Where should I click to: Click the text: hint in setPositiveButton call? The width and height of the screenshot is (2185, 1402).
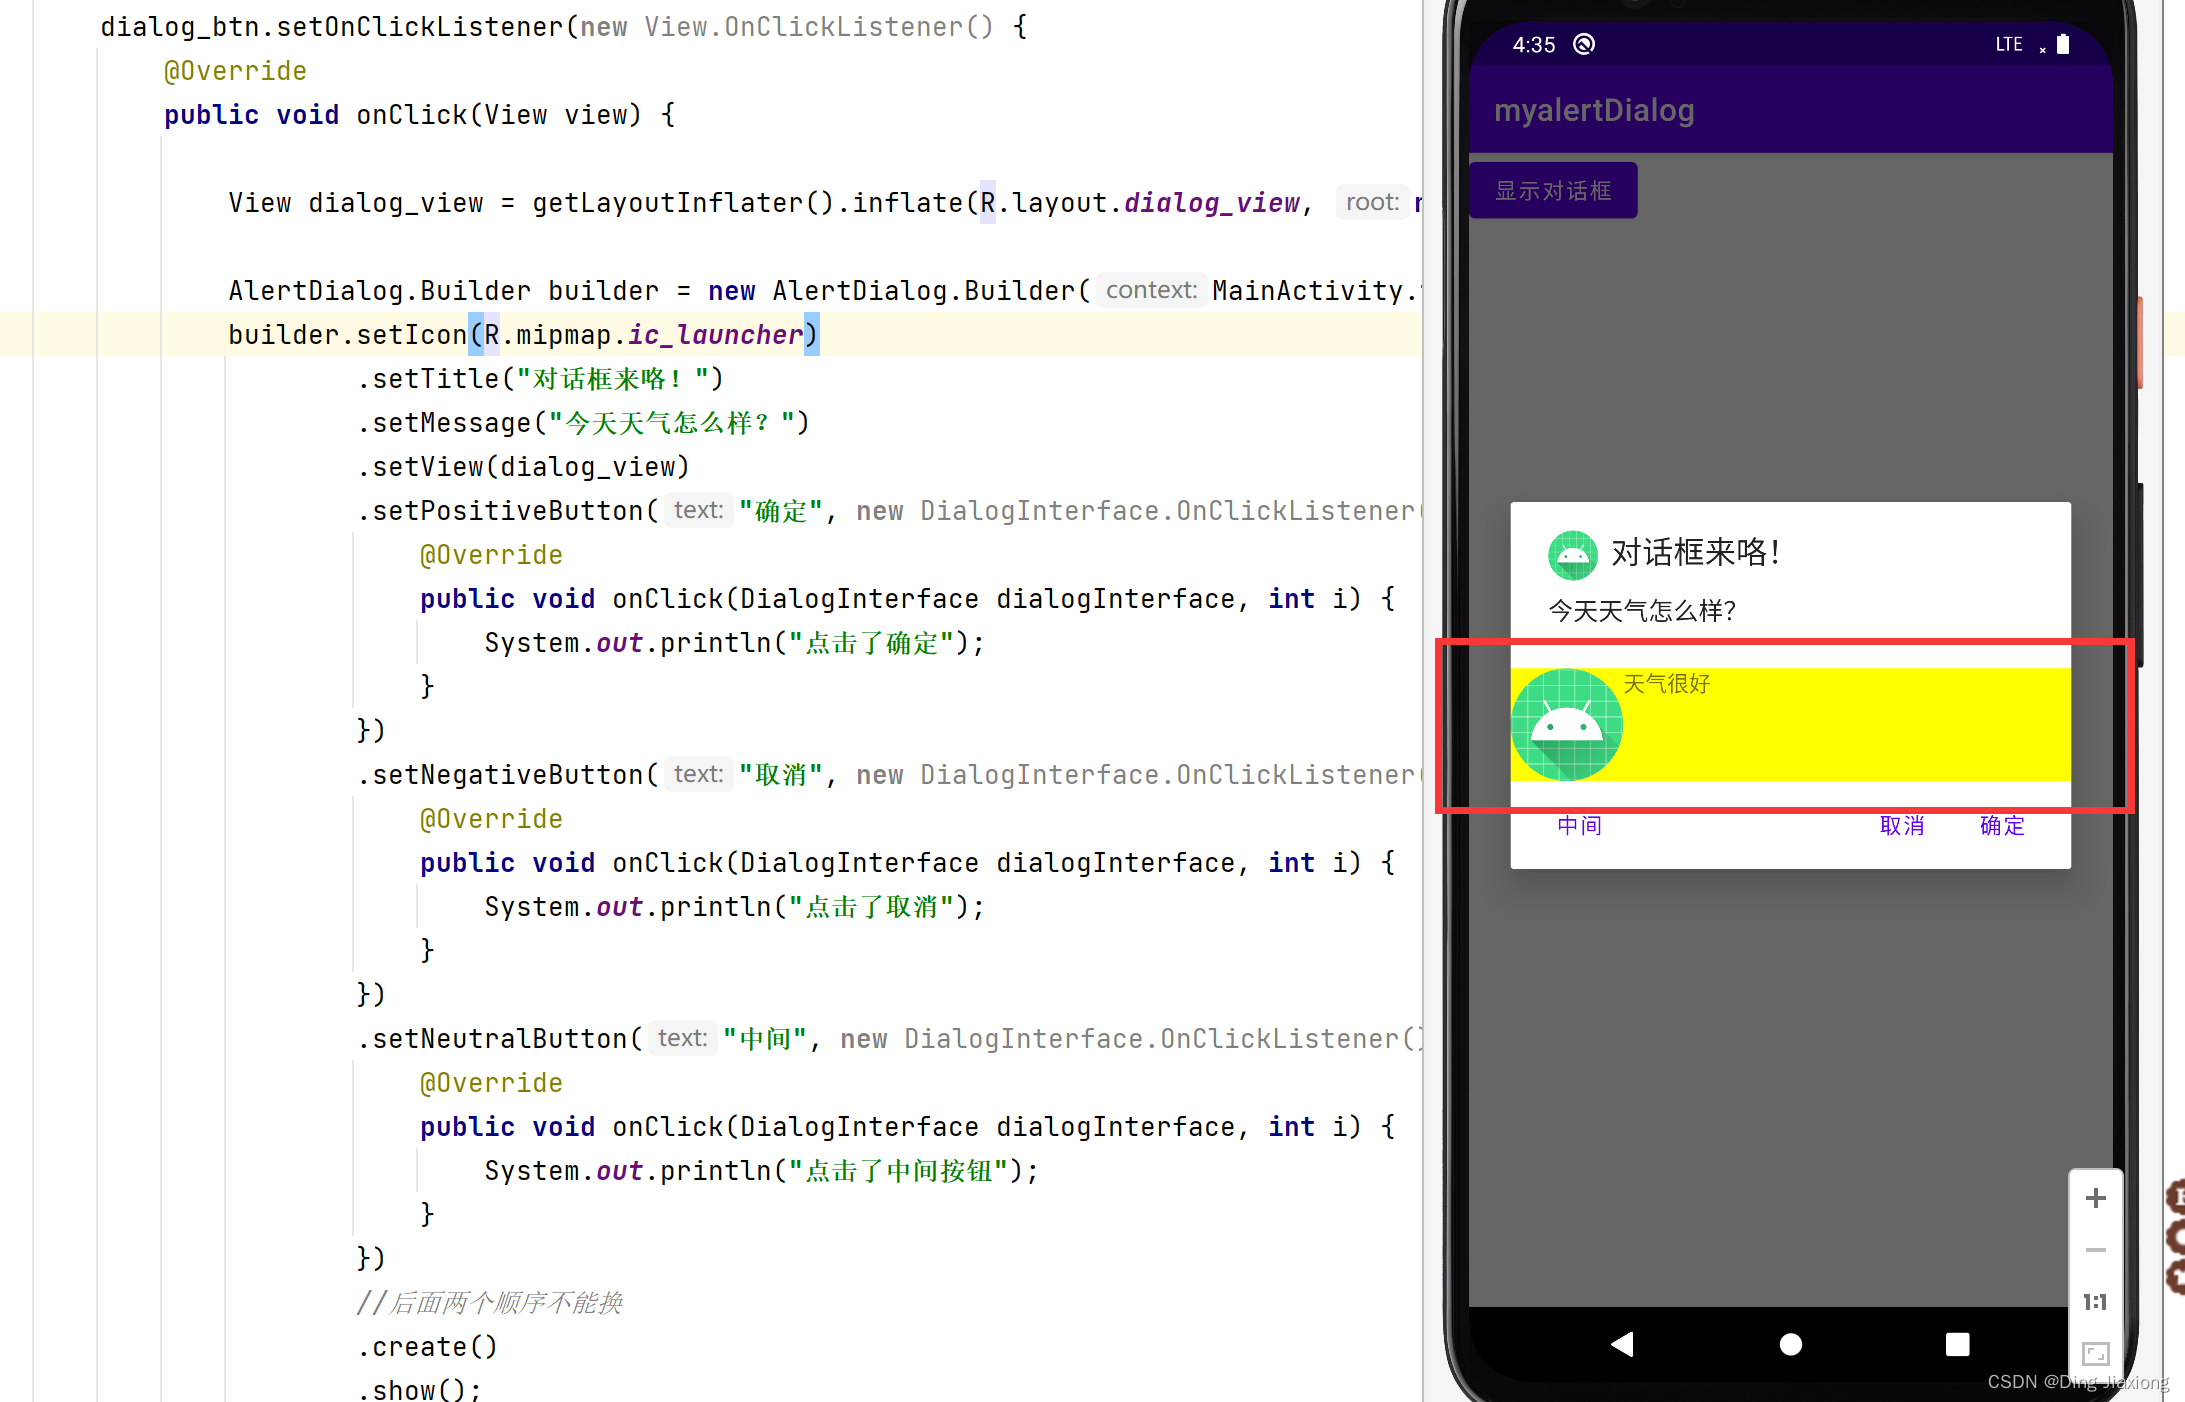point(698,510)
